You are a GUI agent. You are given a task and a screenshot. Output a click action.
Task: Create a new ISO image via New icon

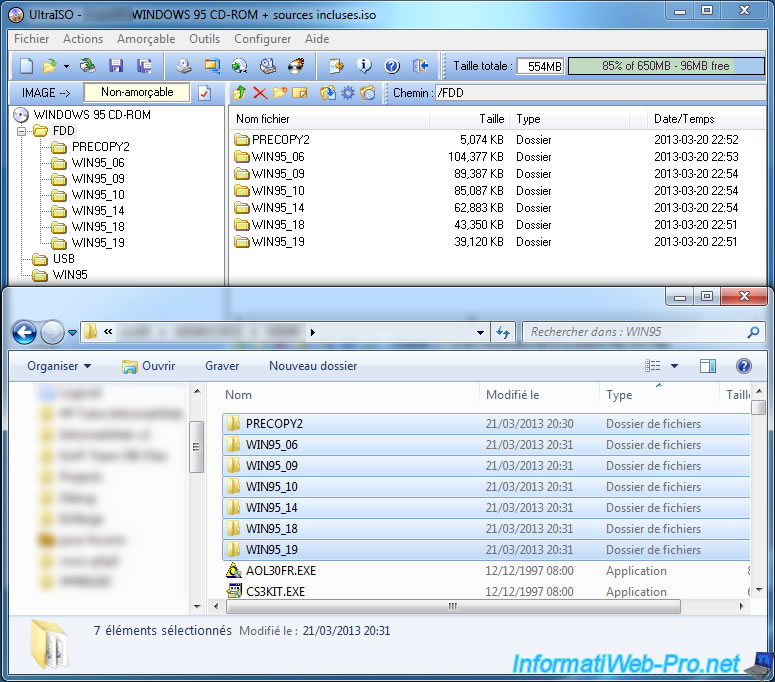point(27,66)
